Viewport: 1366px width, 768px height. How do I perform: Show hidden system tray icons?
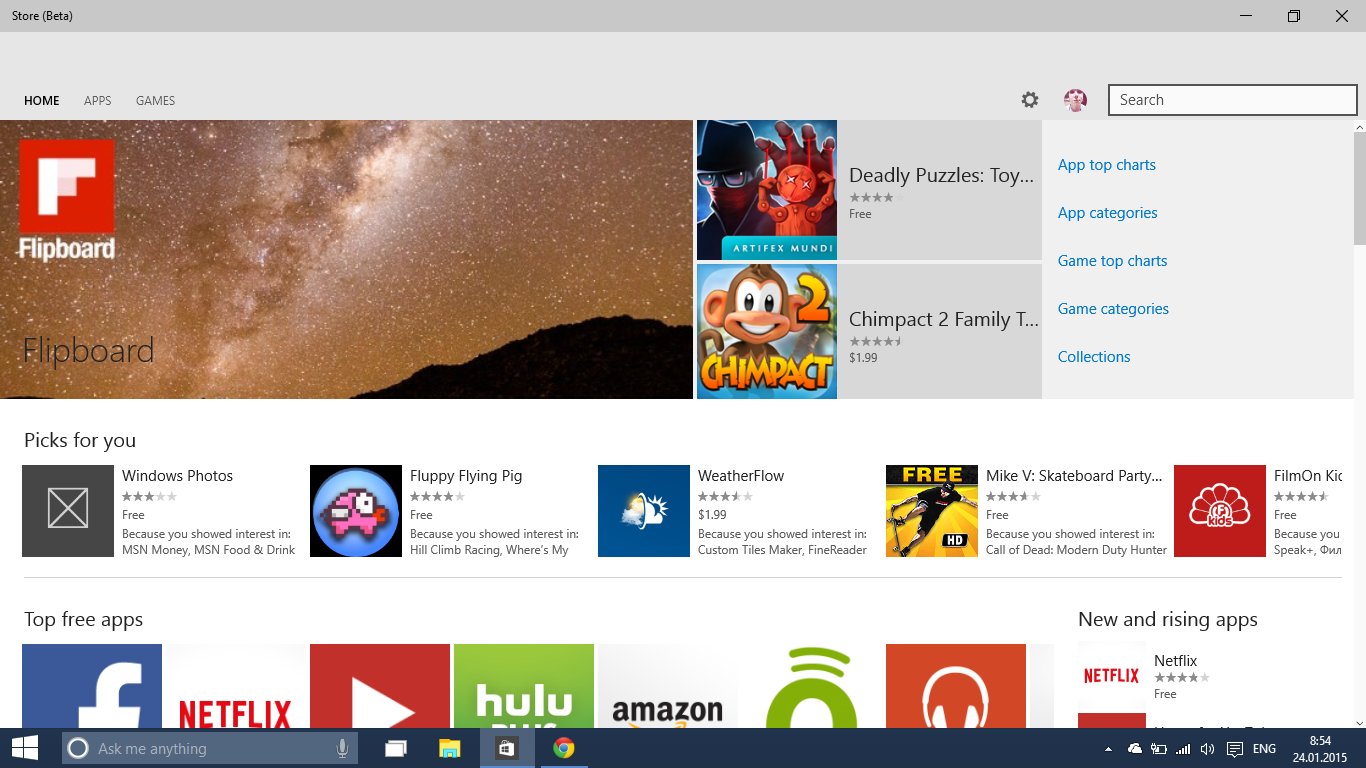tap(1108, 749)
